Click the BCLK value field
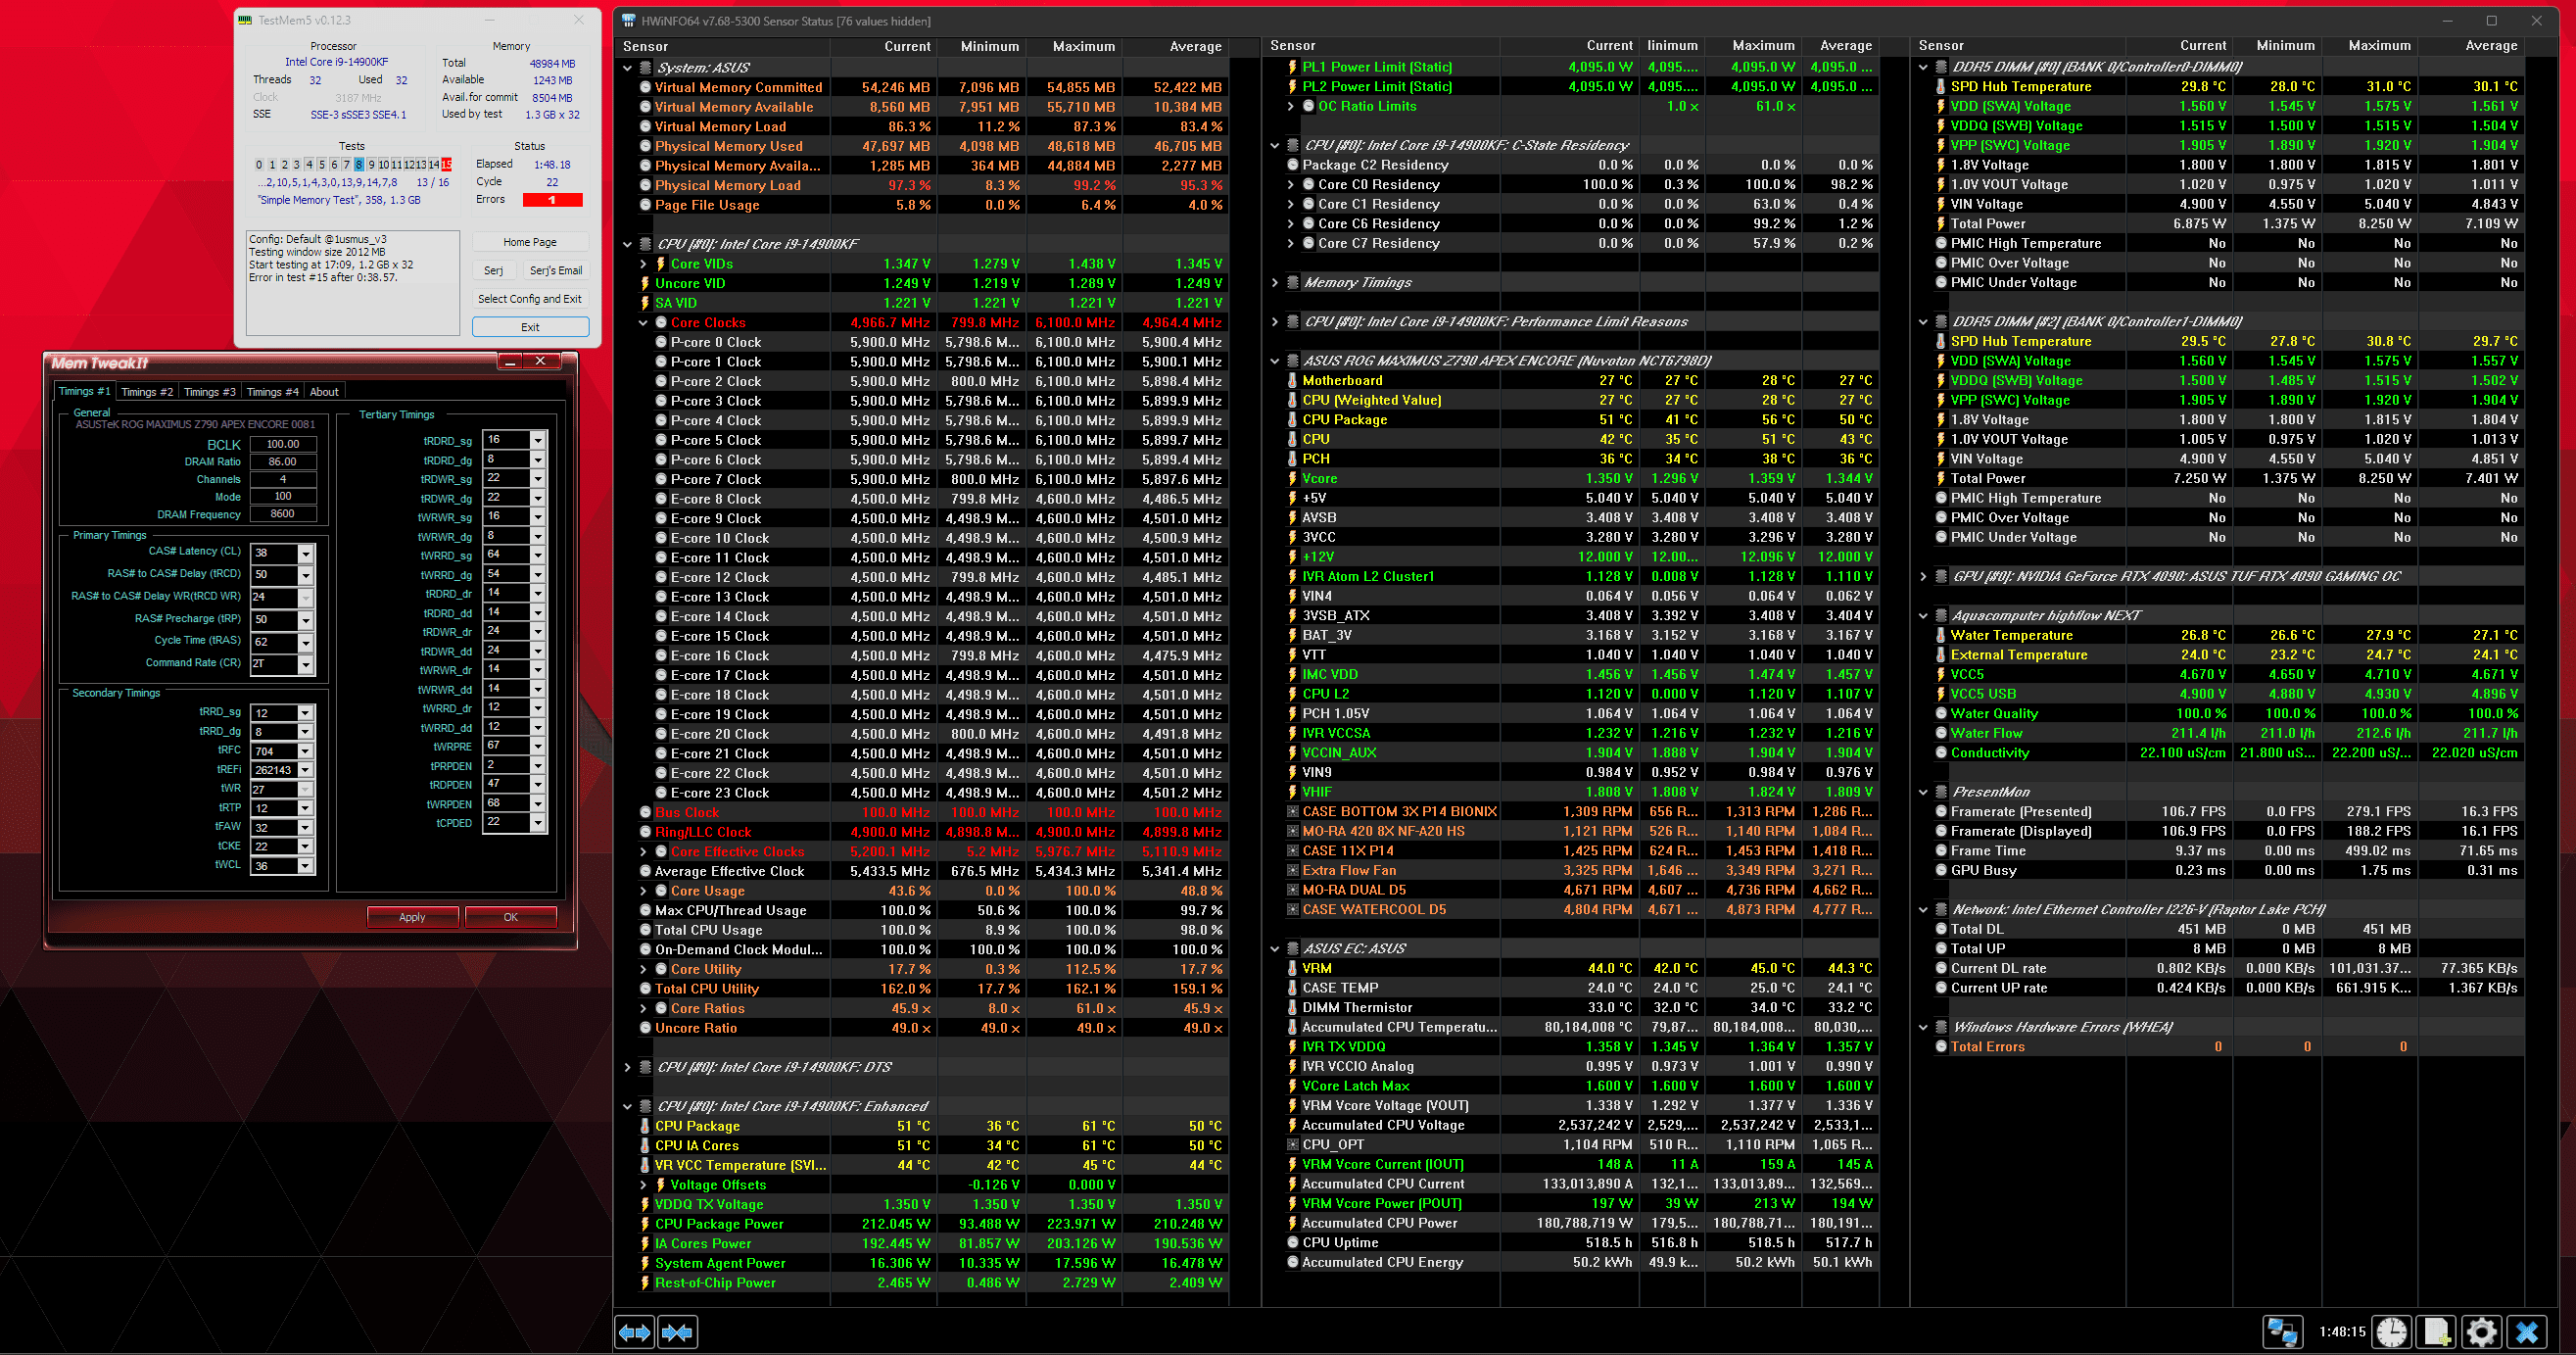The width and height of the screenshot is (2576, 1355). (x=283, y=444)
